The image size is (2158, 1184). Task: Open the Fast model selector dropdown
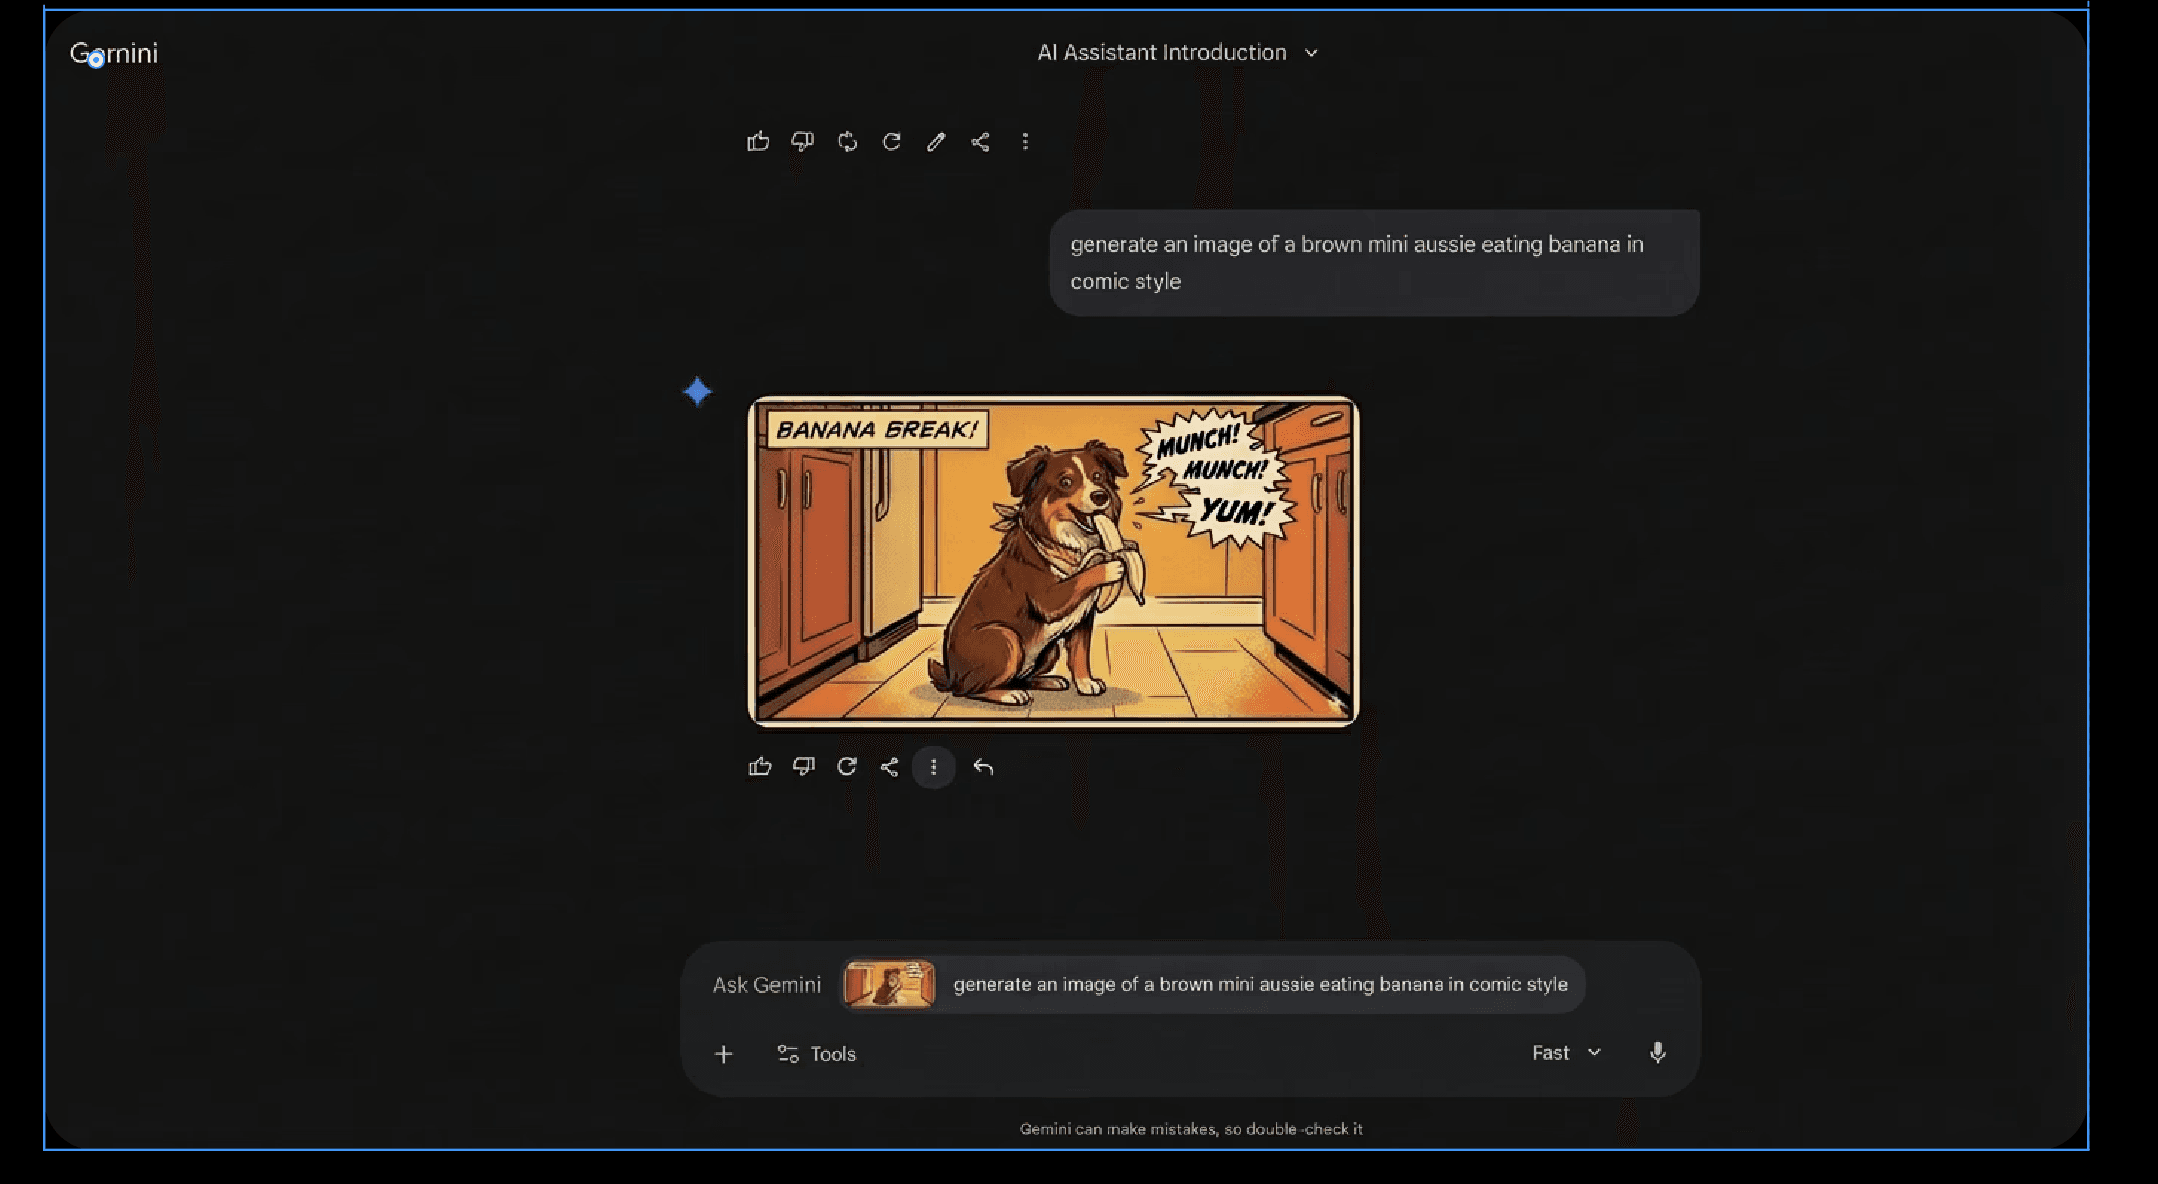1566,1052
